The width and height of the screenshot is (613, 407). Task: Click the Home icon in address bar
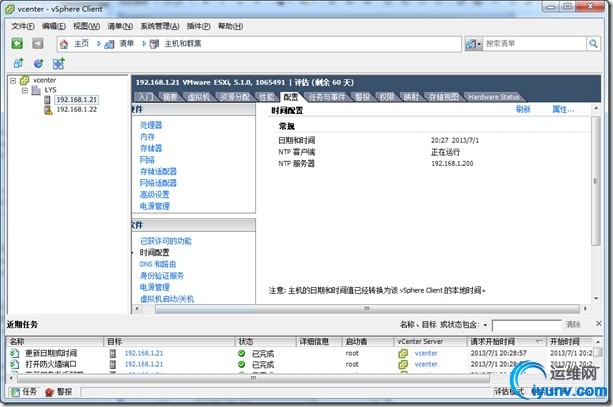point(64,44)
